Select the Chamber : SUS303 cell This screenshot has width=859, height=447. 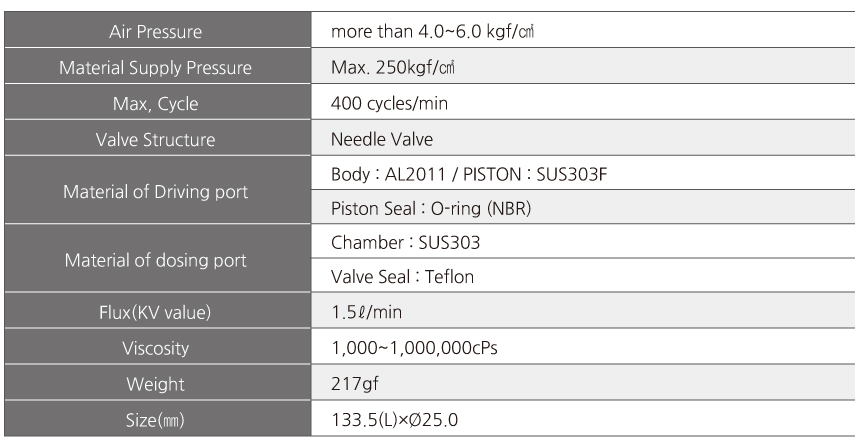tap(583, 241)
